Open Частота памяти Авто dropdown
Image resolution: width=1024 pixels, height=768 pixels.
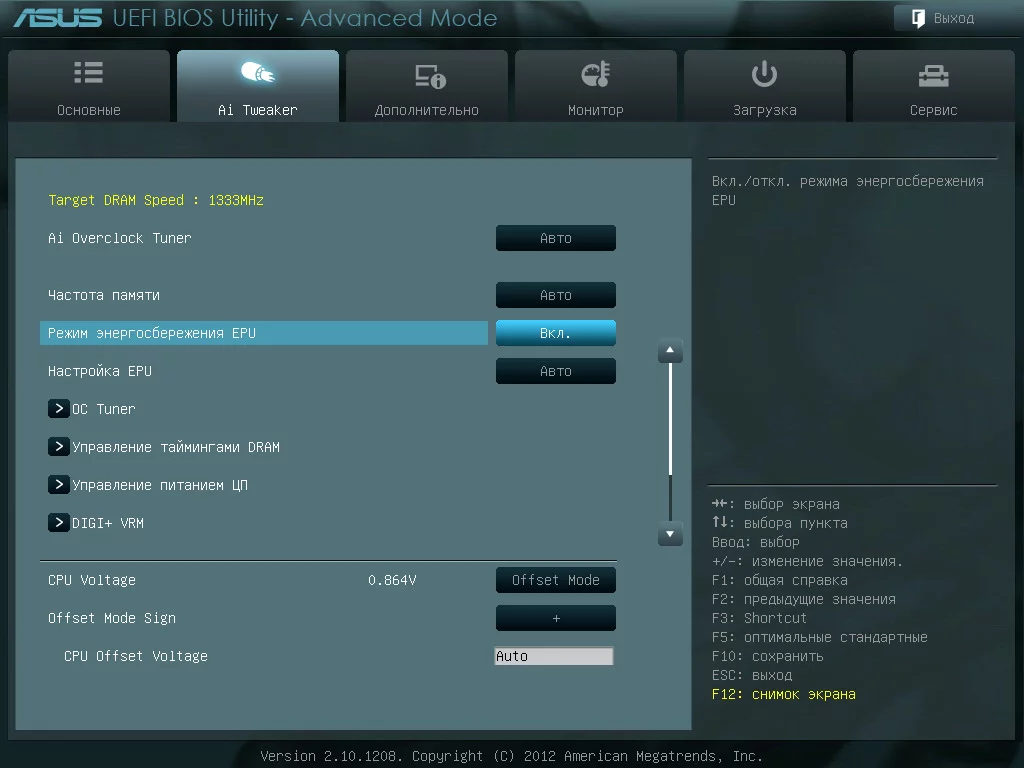tap(556, 295)
